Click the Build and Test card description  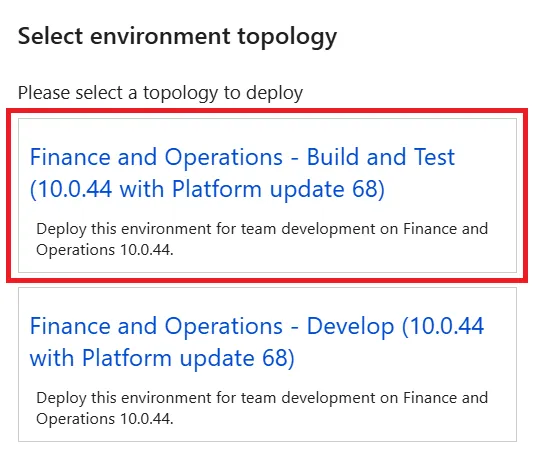262,239
